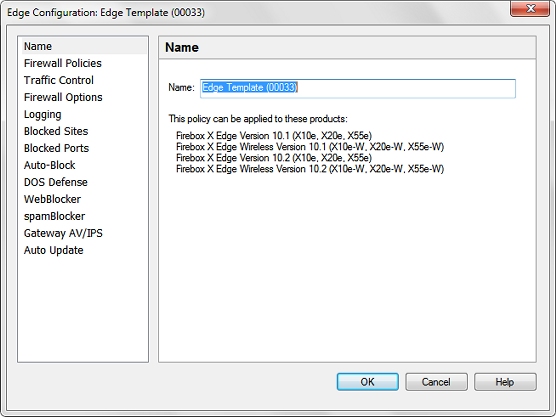Click 'Firebox X Edge Version 10.1 (X10e, X20e, X55e)'

(x=274, y=136)
